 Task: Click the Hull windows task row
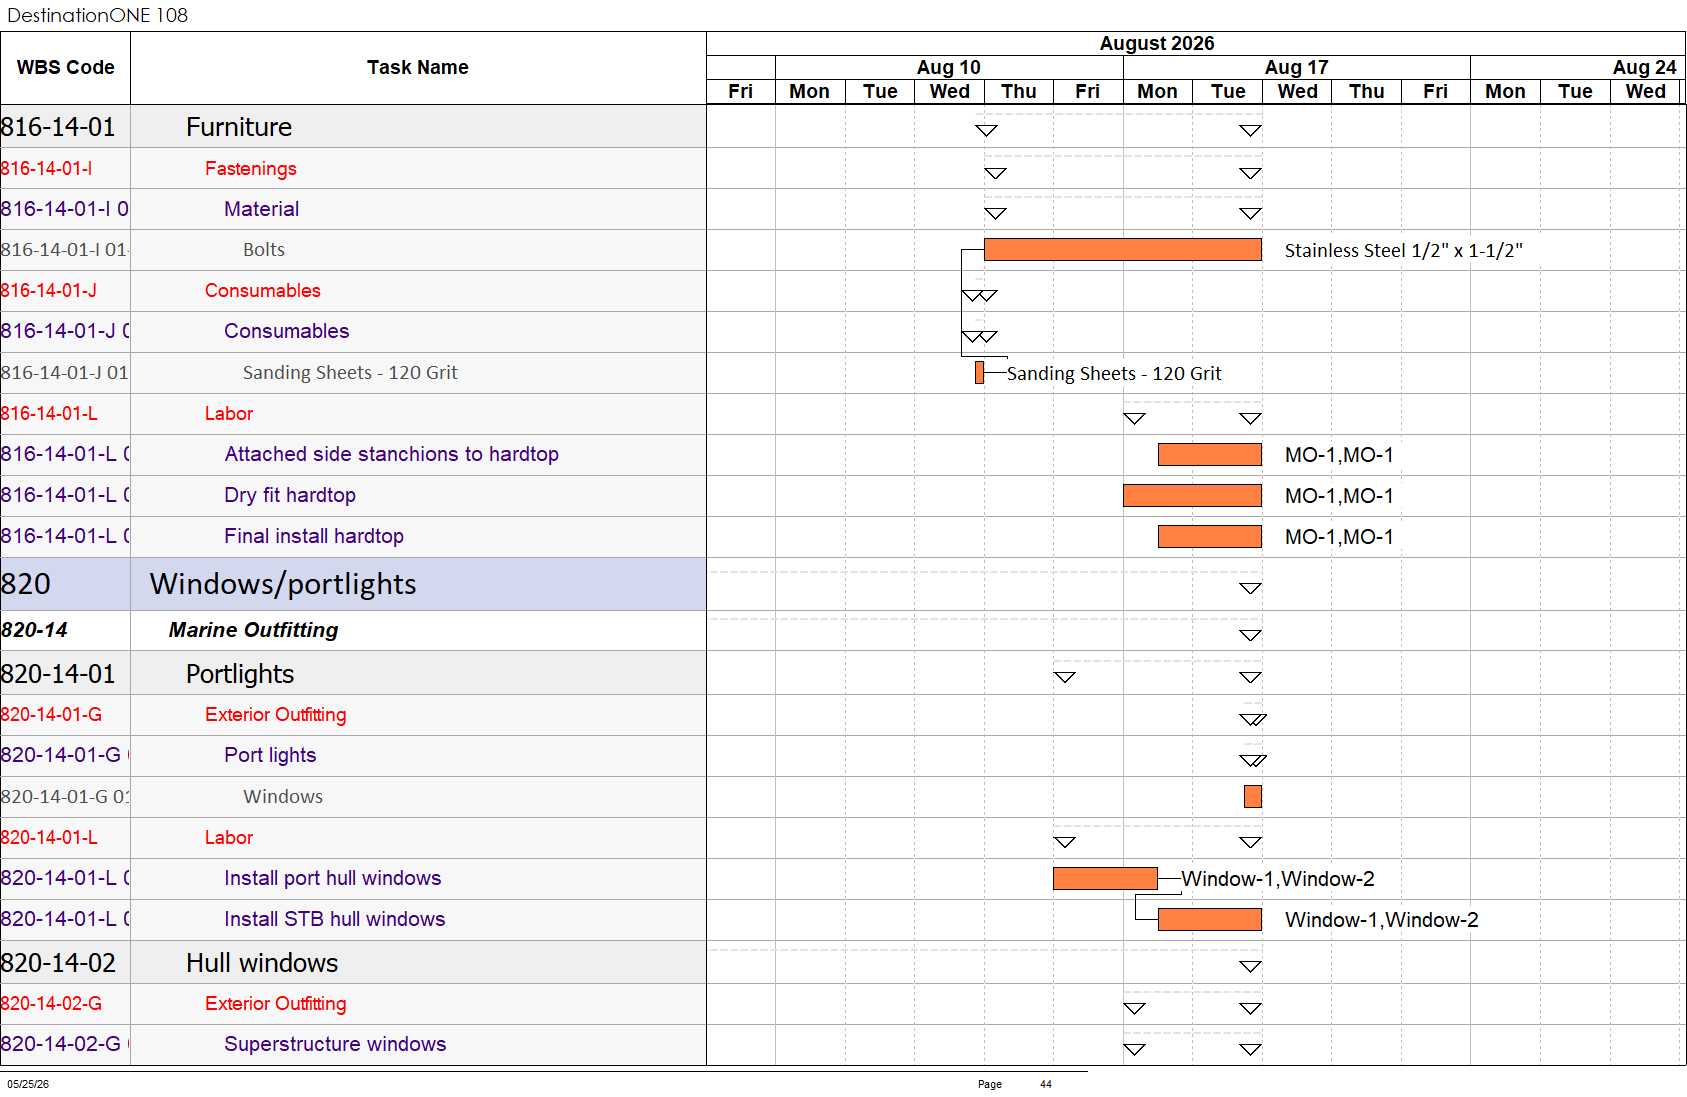click(353, 962)
